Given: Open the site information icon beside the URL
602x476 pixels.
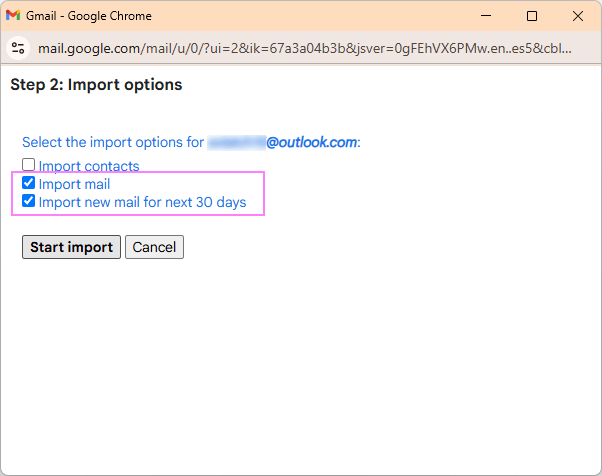Looking at the screenshot, I should tap(18, 48).
